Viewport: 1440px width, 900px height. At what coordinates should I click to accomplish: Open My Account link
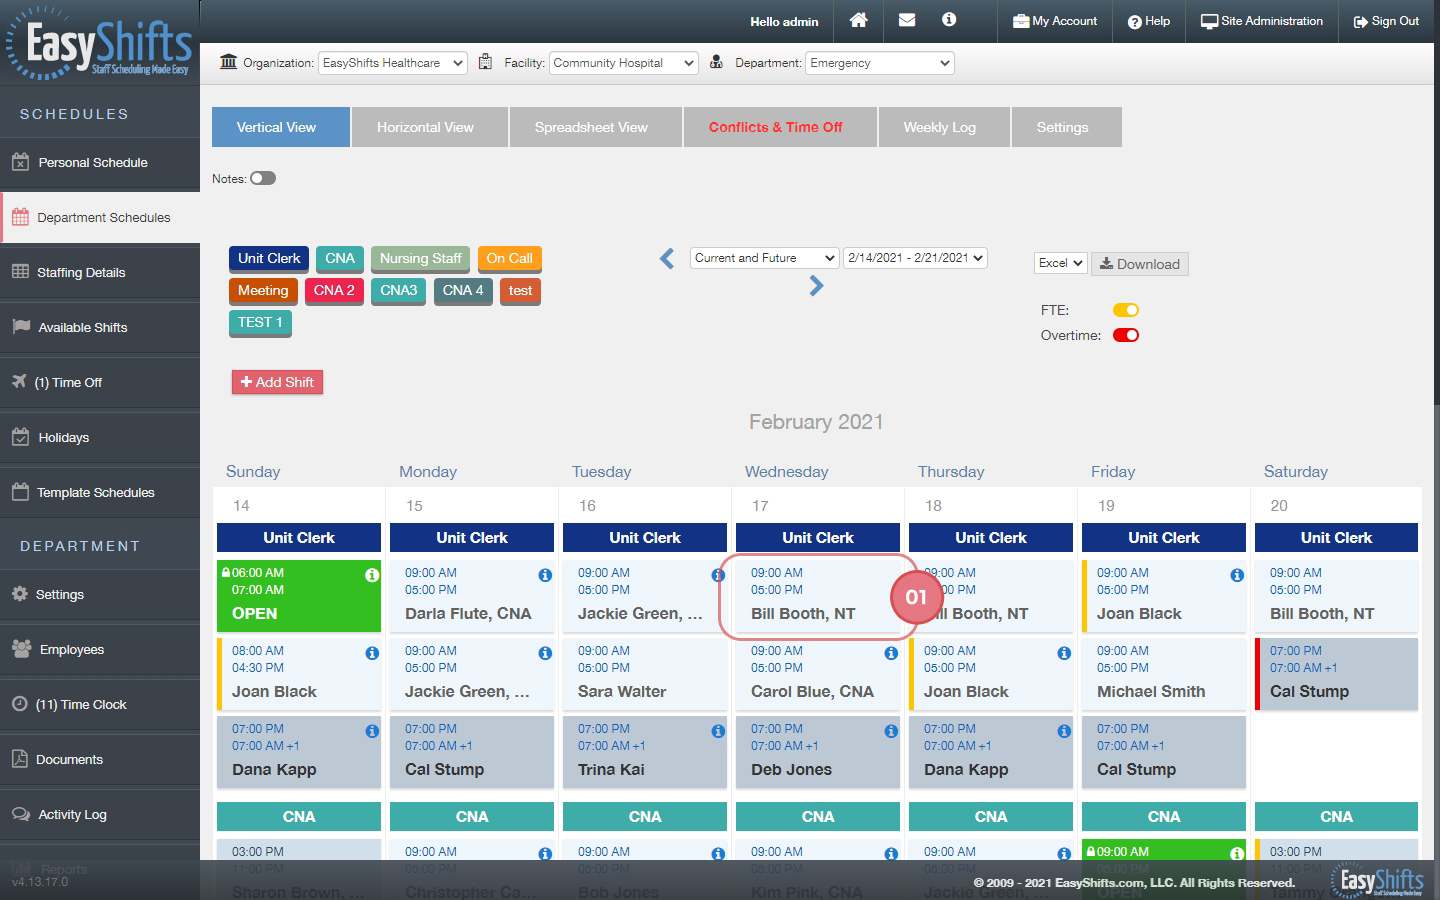click(1055, 21)
